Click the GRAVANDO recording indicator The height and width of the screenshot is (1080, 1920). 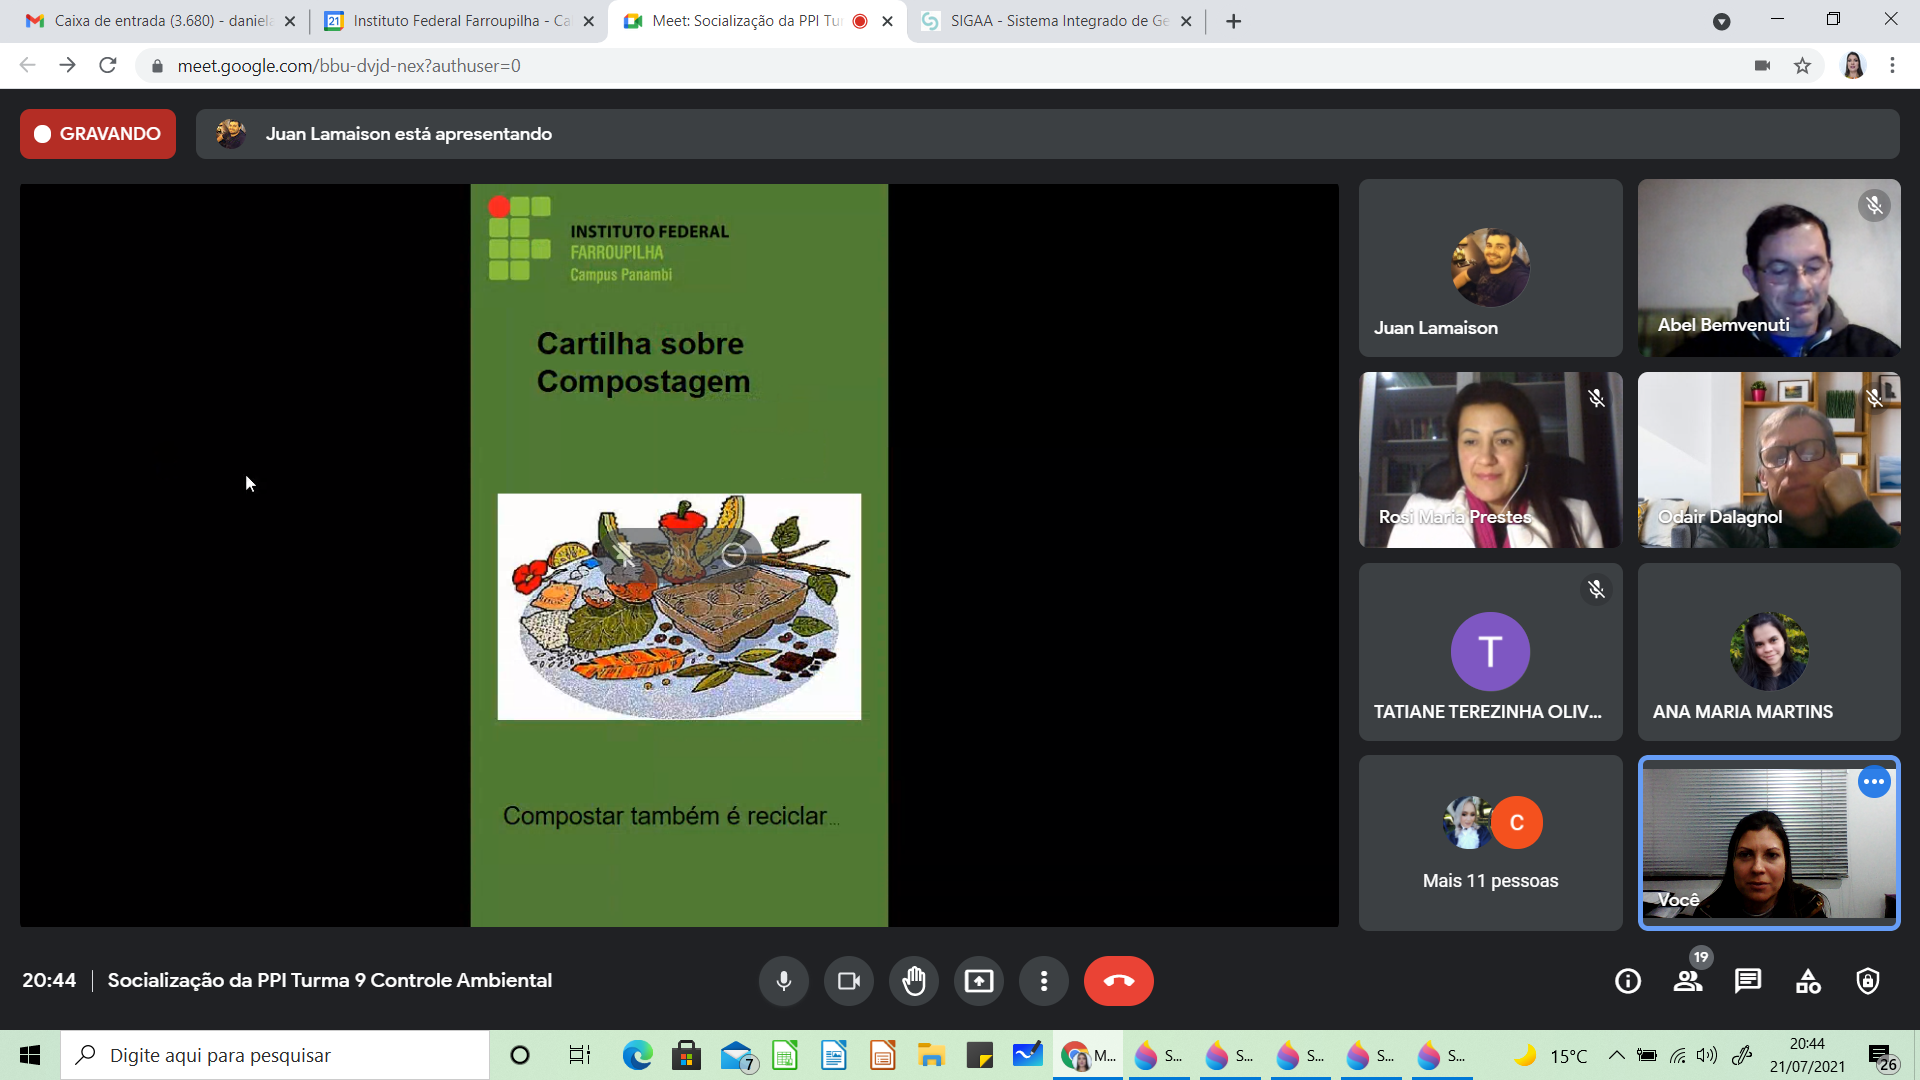tap(98, 134)
